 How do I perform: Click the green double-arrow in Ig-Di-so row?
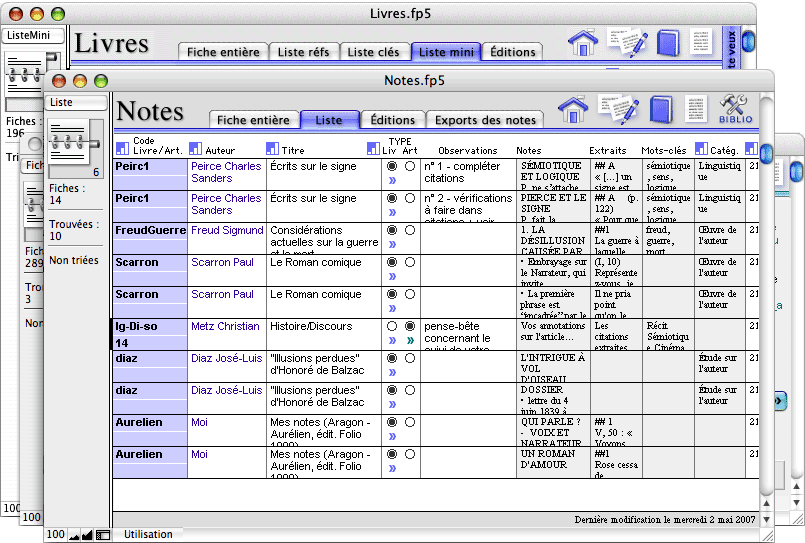tap(410, 340)
